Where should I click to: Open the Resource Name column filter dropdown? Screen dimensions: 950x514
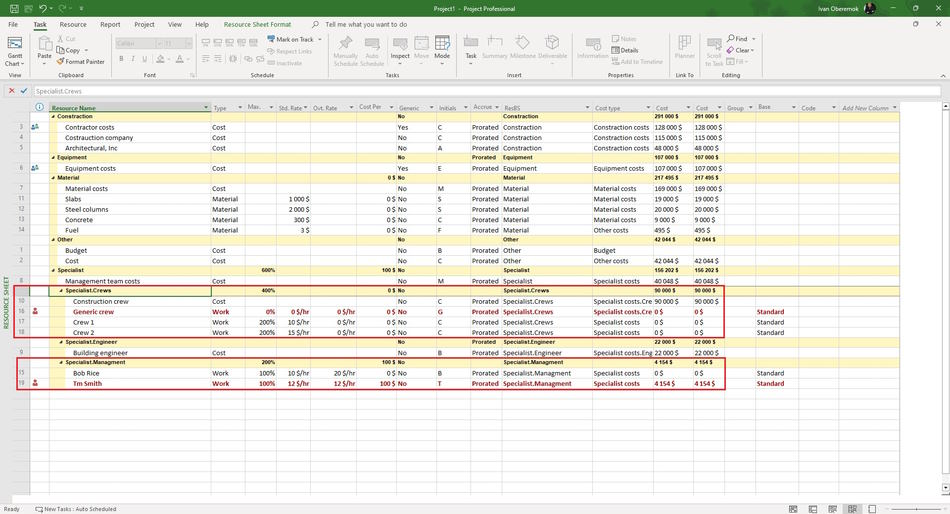point(206,107)
